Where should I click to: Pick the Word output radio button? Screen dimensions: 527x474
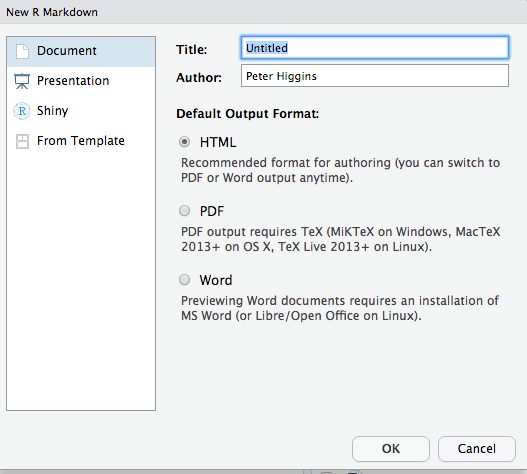184,280
